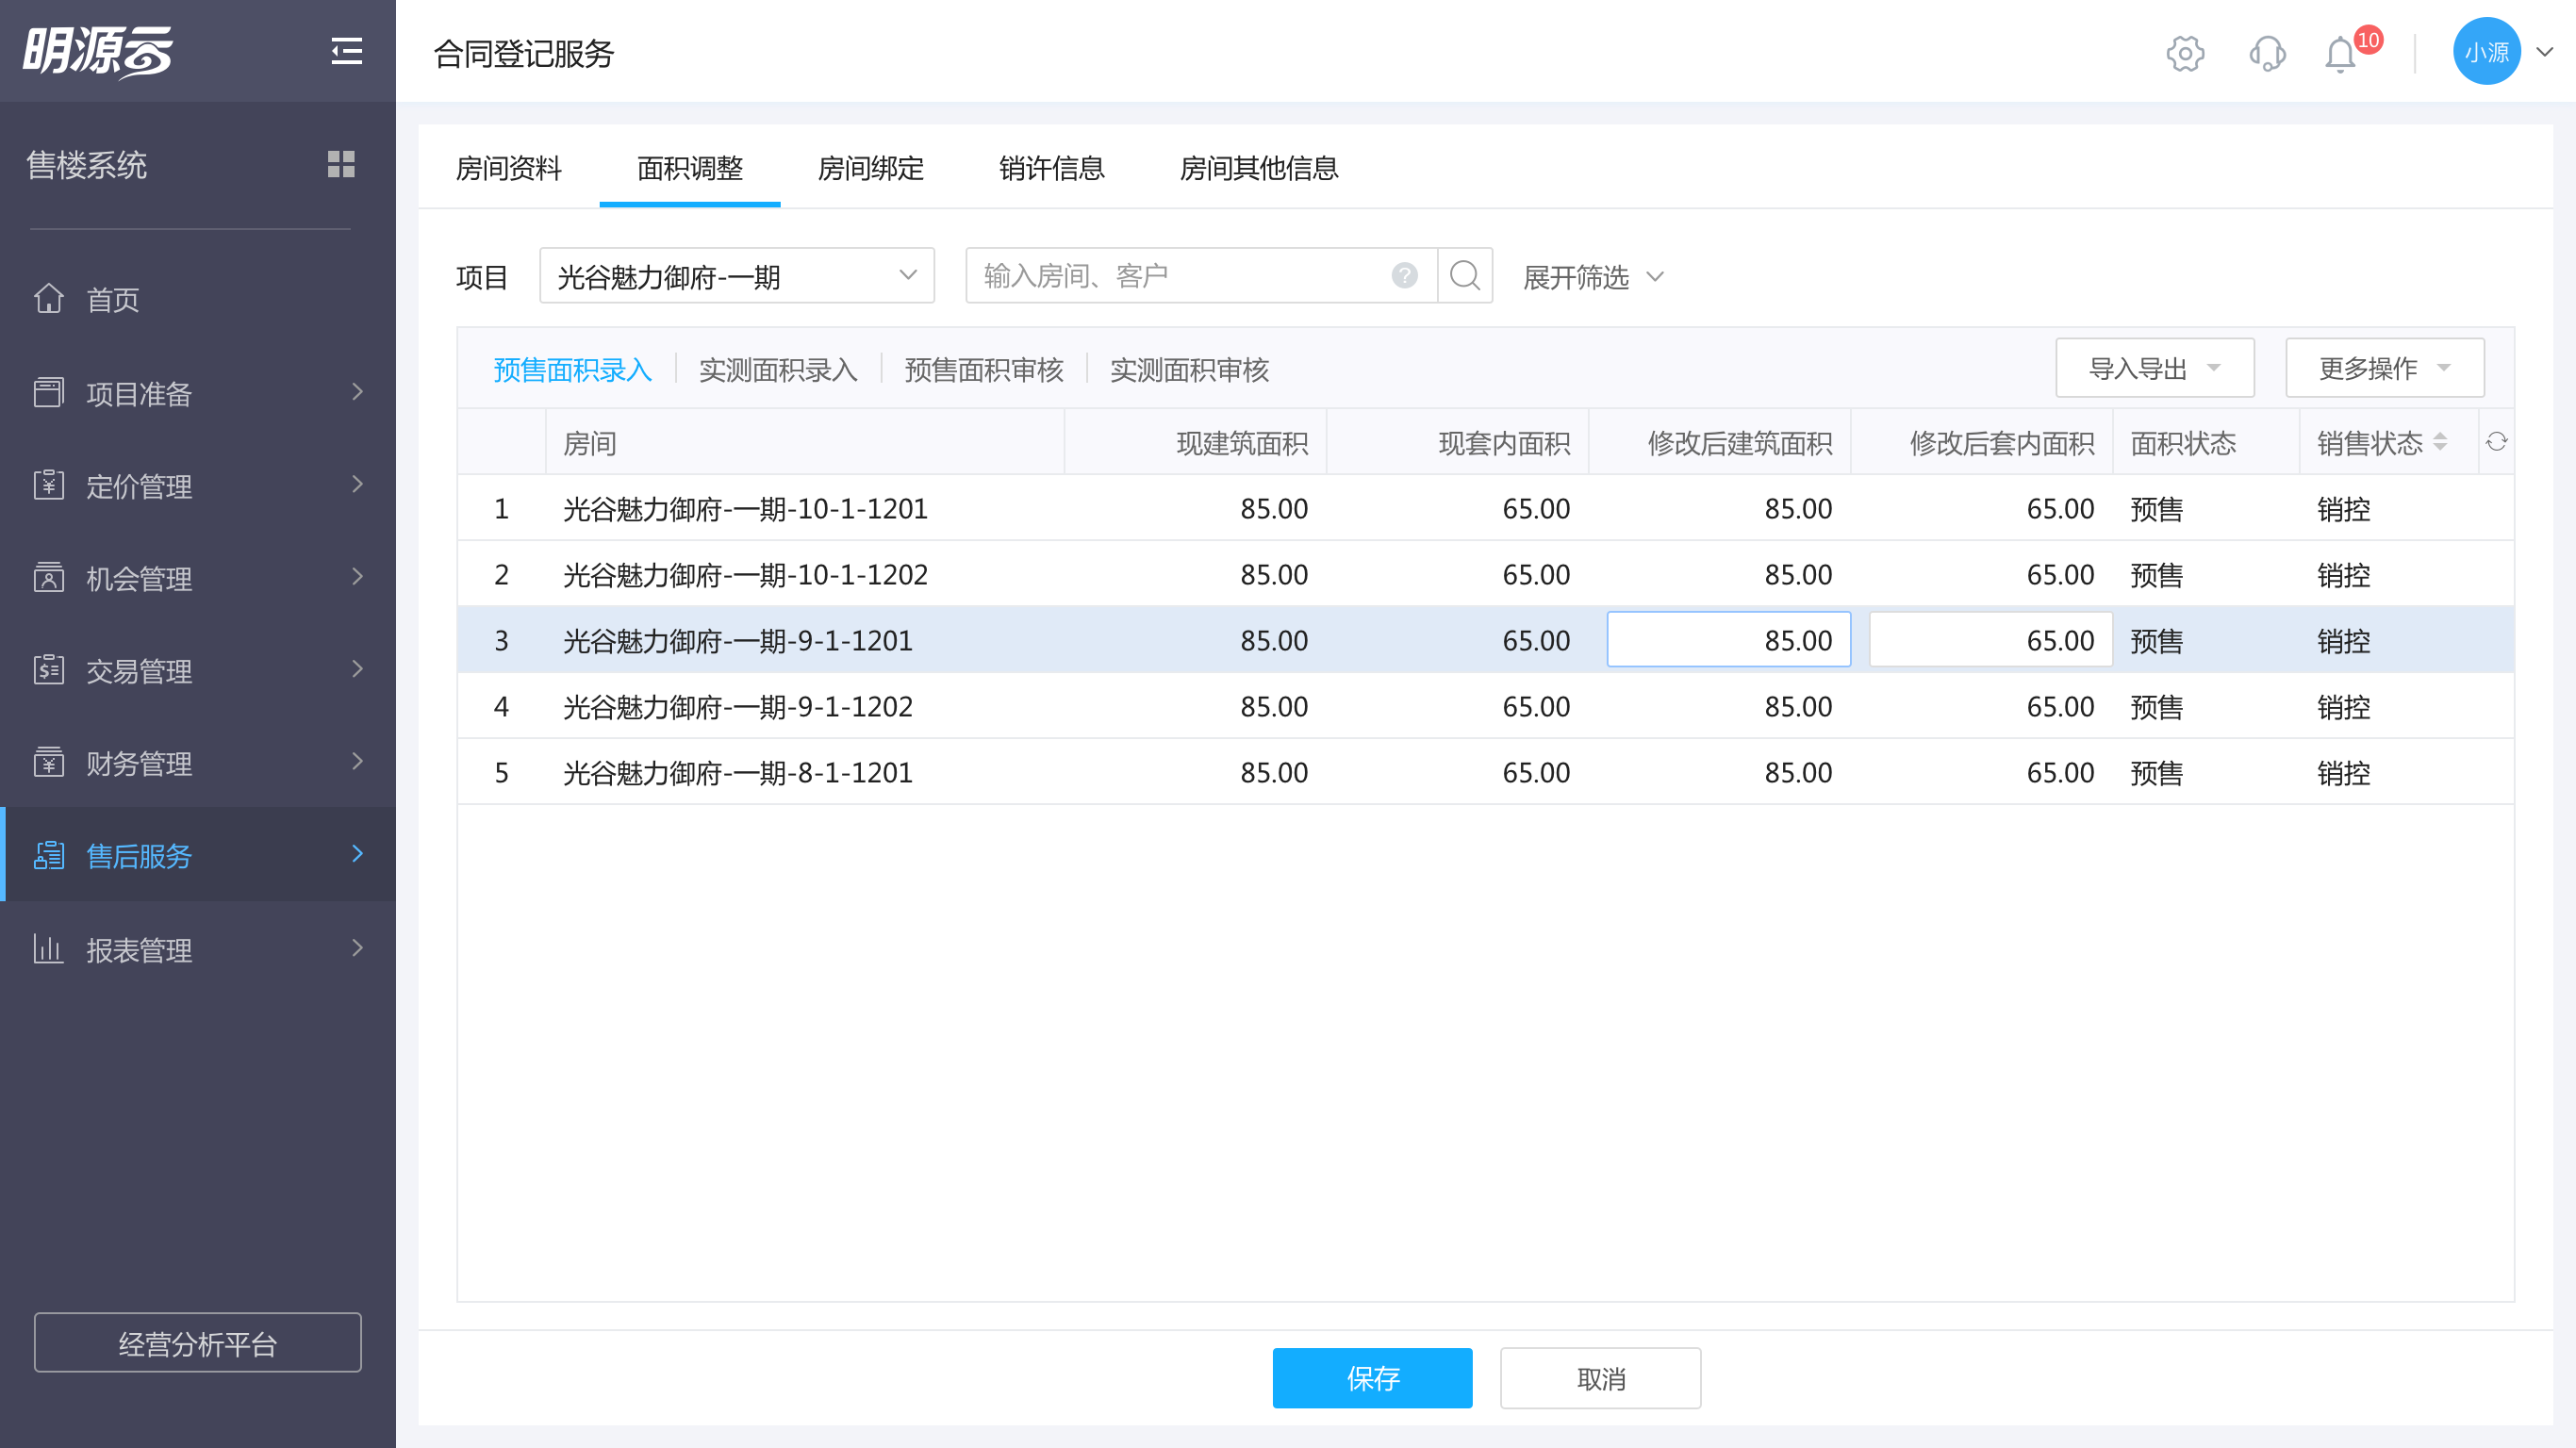Click the 保存 button

(1372, 1378)
